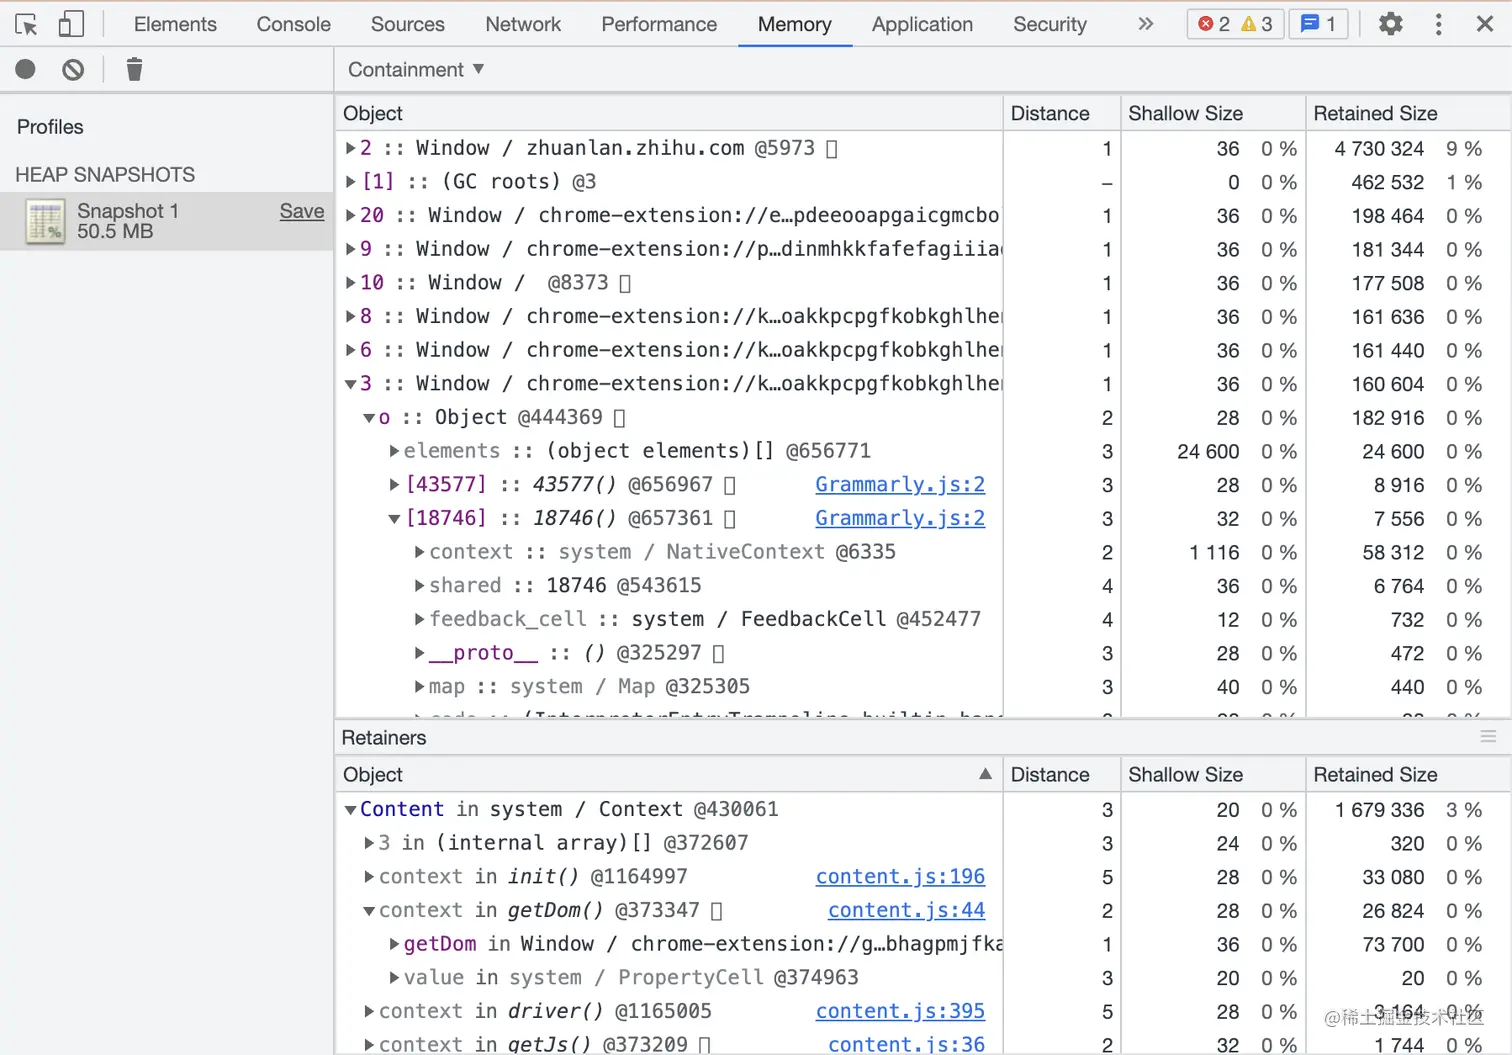The height and width of the screenshot is (1055, 1512).
Task: Sort by Distance column in top table
Action: (1061, 113)
